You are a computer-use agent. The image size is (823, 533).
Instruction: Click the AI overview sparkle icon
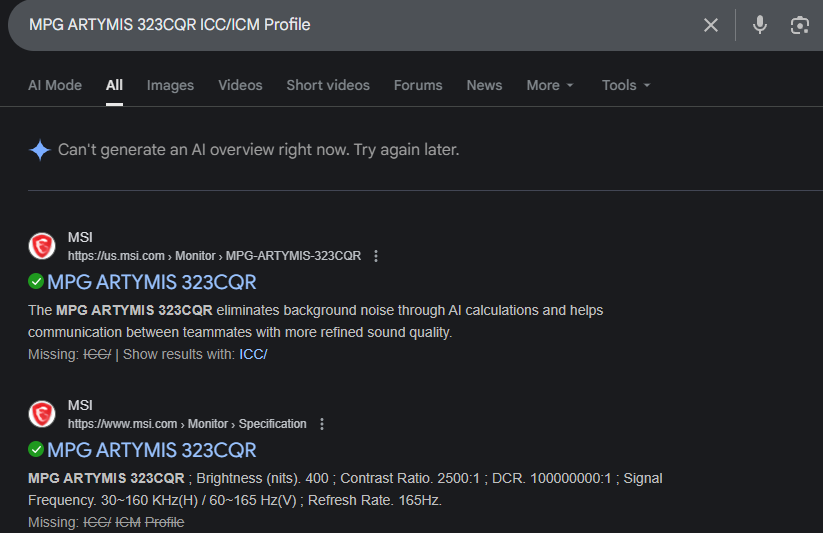(40, 150)
